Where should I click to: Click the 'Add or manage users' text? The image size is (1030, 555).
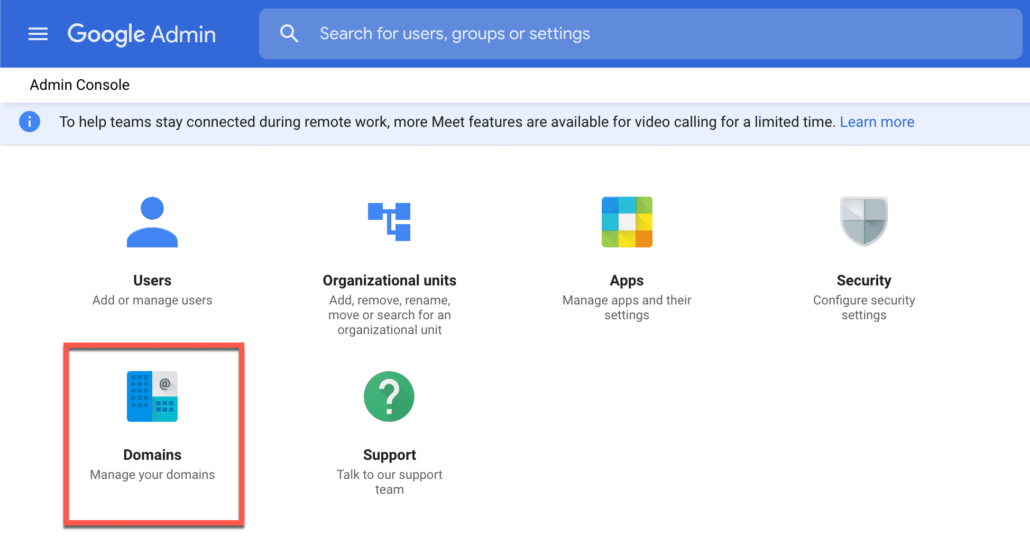(x=152, y=300)
